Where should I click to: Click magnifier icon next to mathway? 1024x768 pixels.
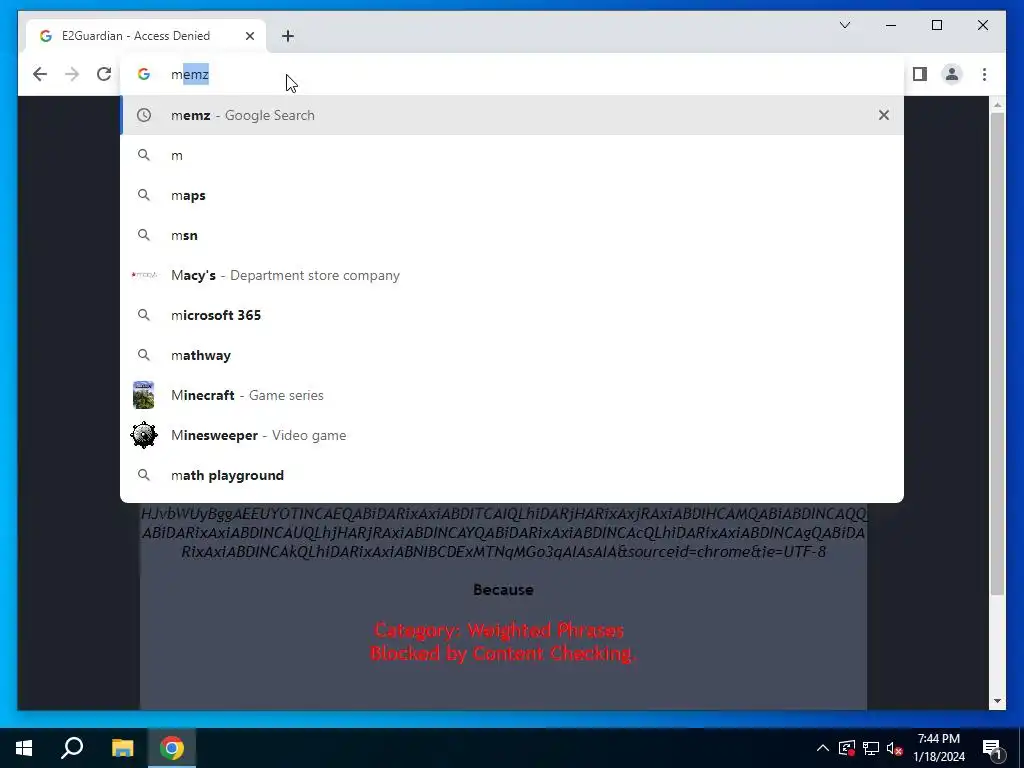(144, 355)
